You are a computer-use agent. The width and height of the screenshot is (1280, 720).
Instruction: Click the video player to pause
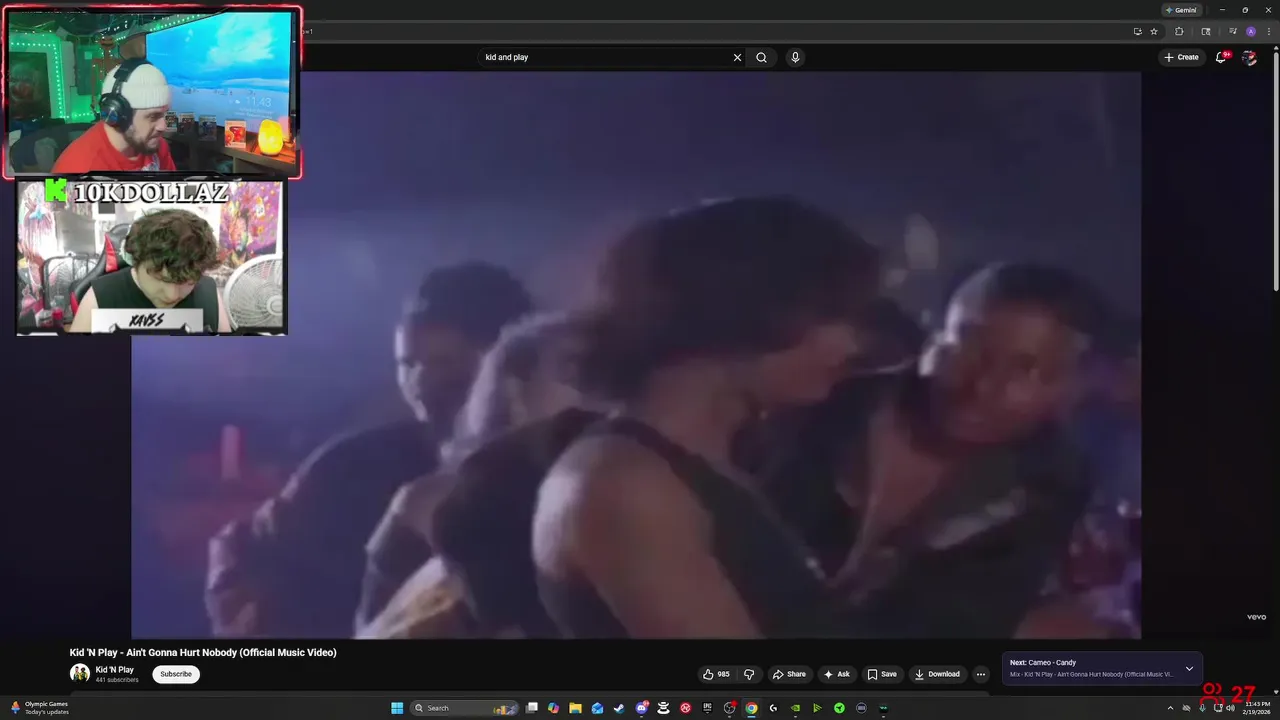point(636,355)
